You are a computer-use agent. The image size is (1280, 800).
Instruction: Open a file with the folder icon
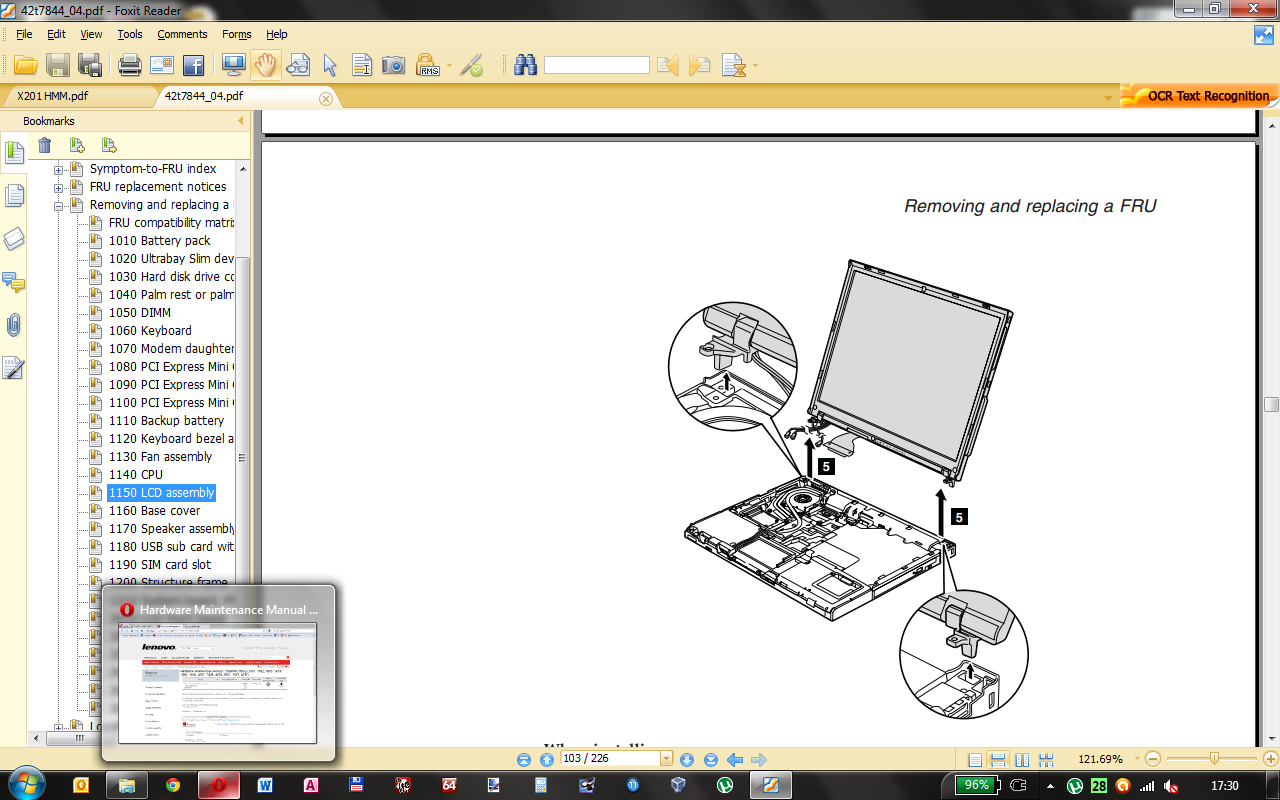tap(26, 65)
